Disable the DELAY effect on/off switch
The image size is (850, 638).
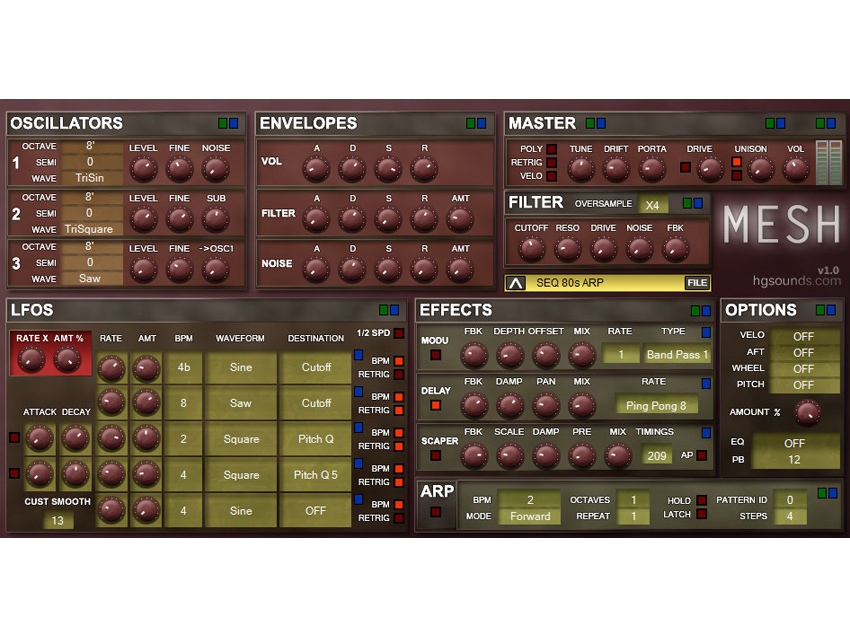[x=435, y=405]
